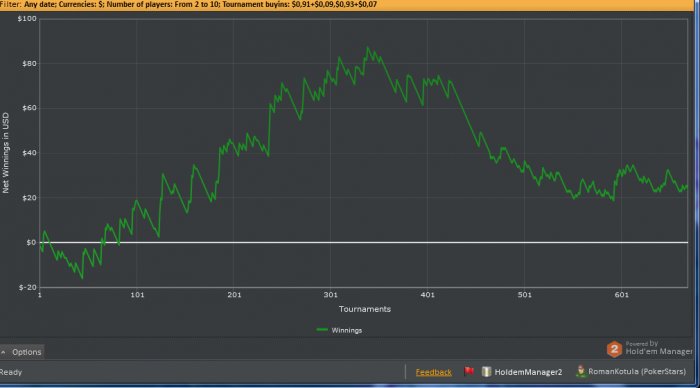Click the graph peak near $88 winnings

coord(368,47)
